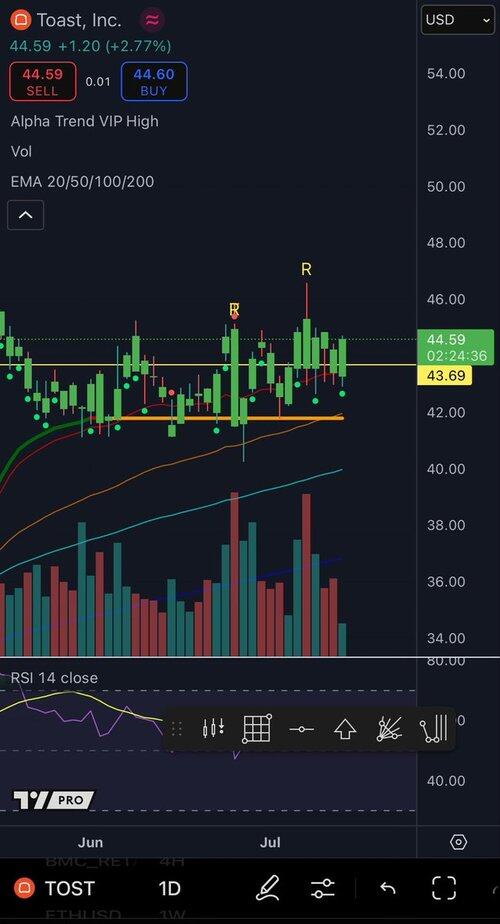This screenshot has height=924, width=500.
Task: Tap the Jun label on time axis
Action: click(x=90, y=842)
